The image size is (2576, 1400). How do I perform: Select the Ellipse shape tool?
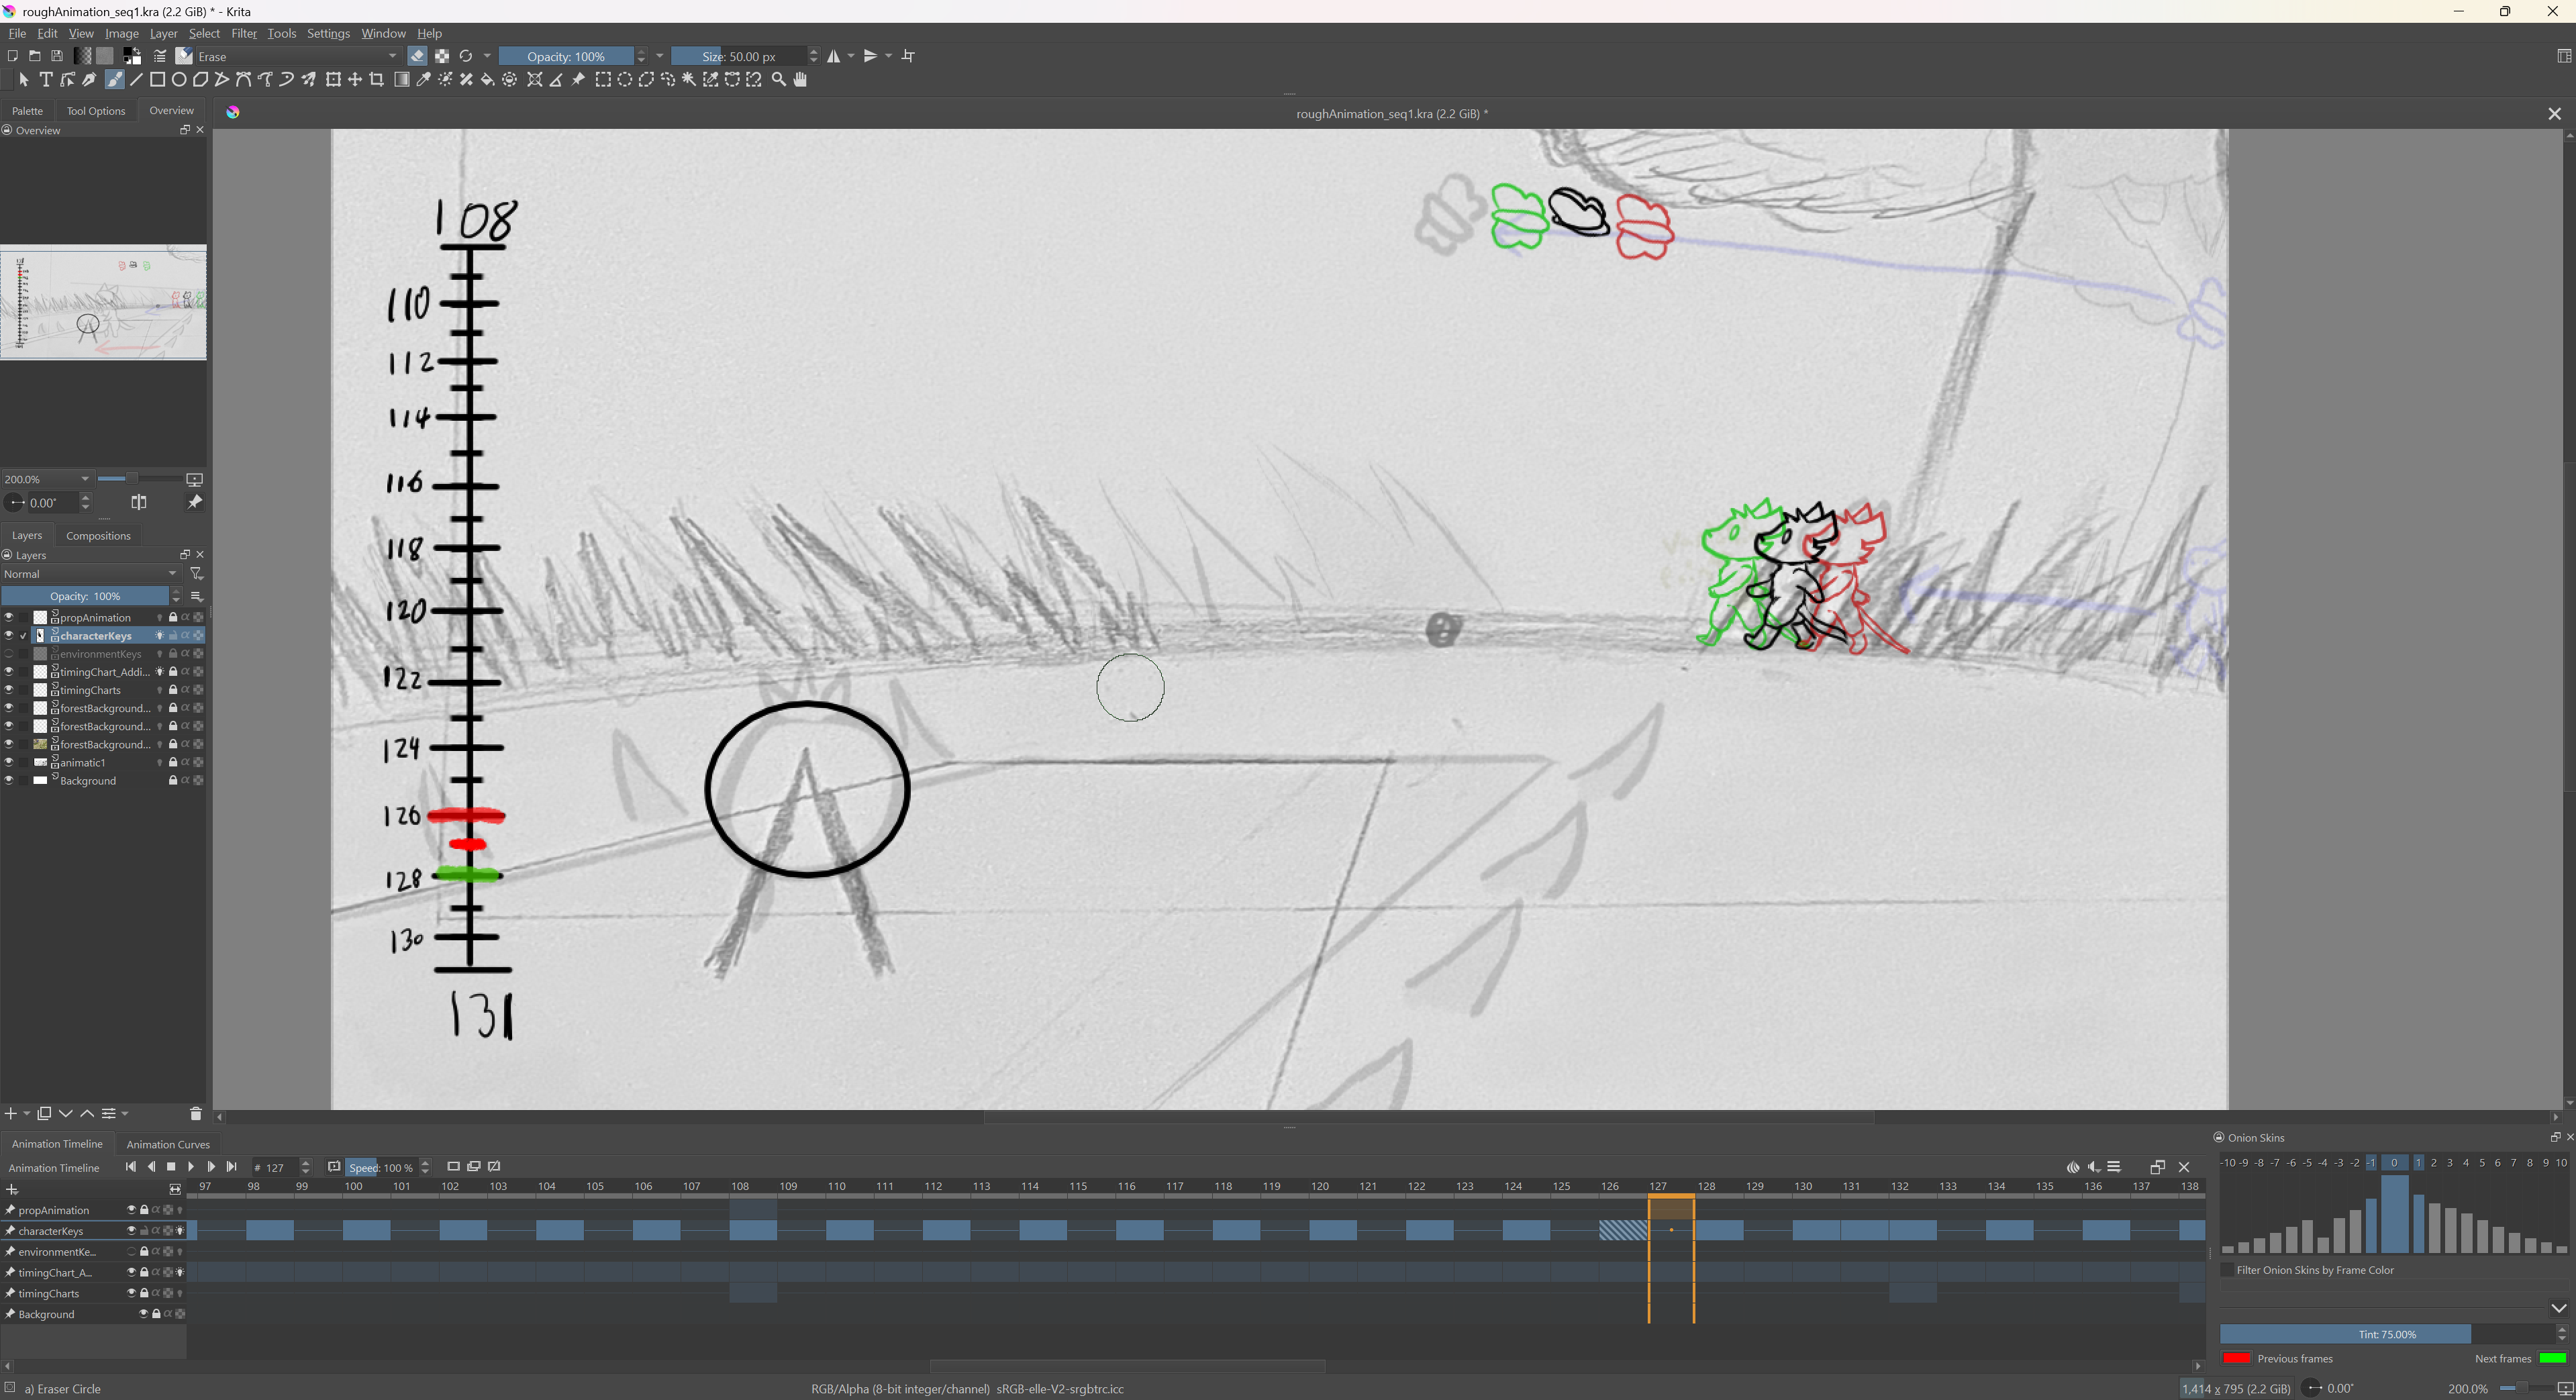[179, 80]
